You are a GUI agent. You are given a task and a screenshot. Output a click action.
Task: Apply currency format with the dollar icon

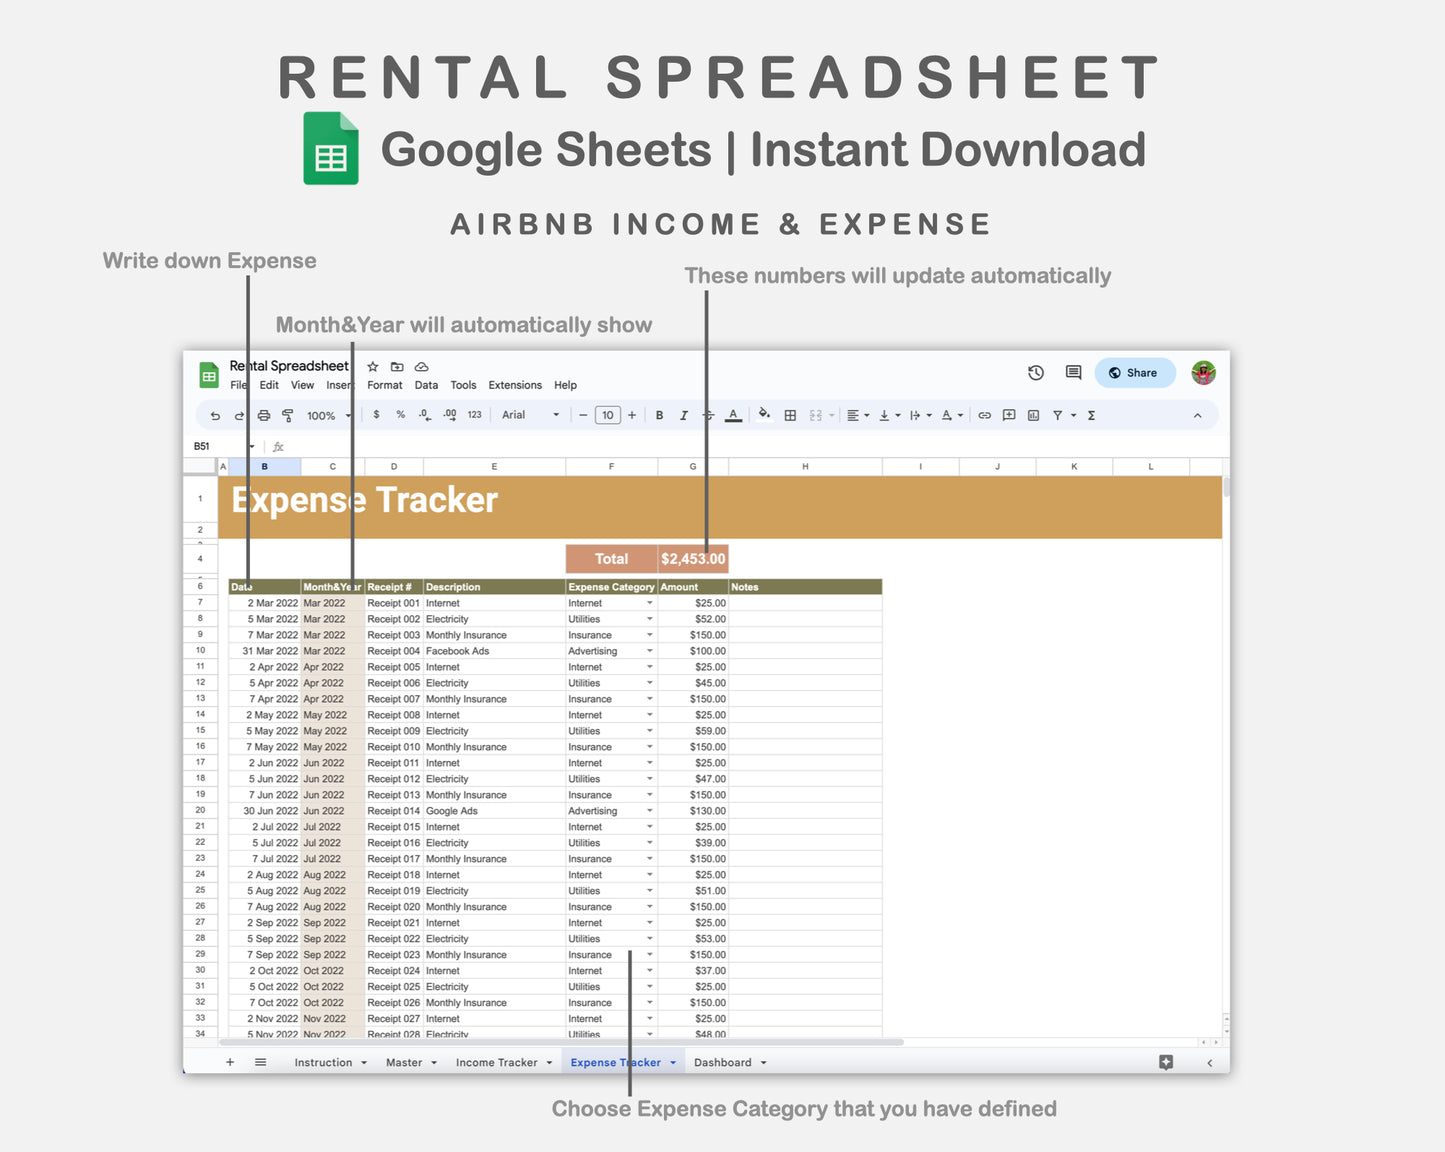[x=375, y=414]
